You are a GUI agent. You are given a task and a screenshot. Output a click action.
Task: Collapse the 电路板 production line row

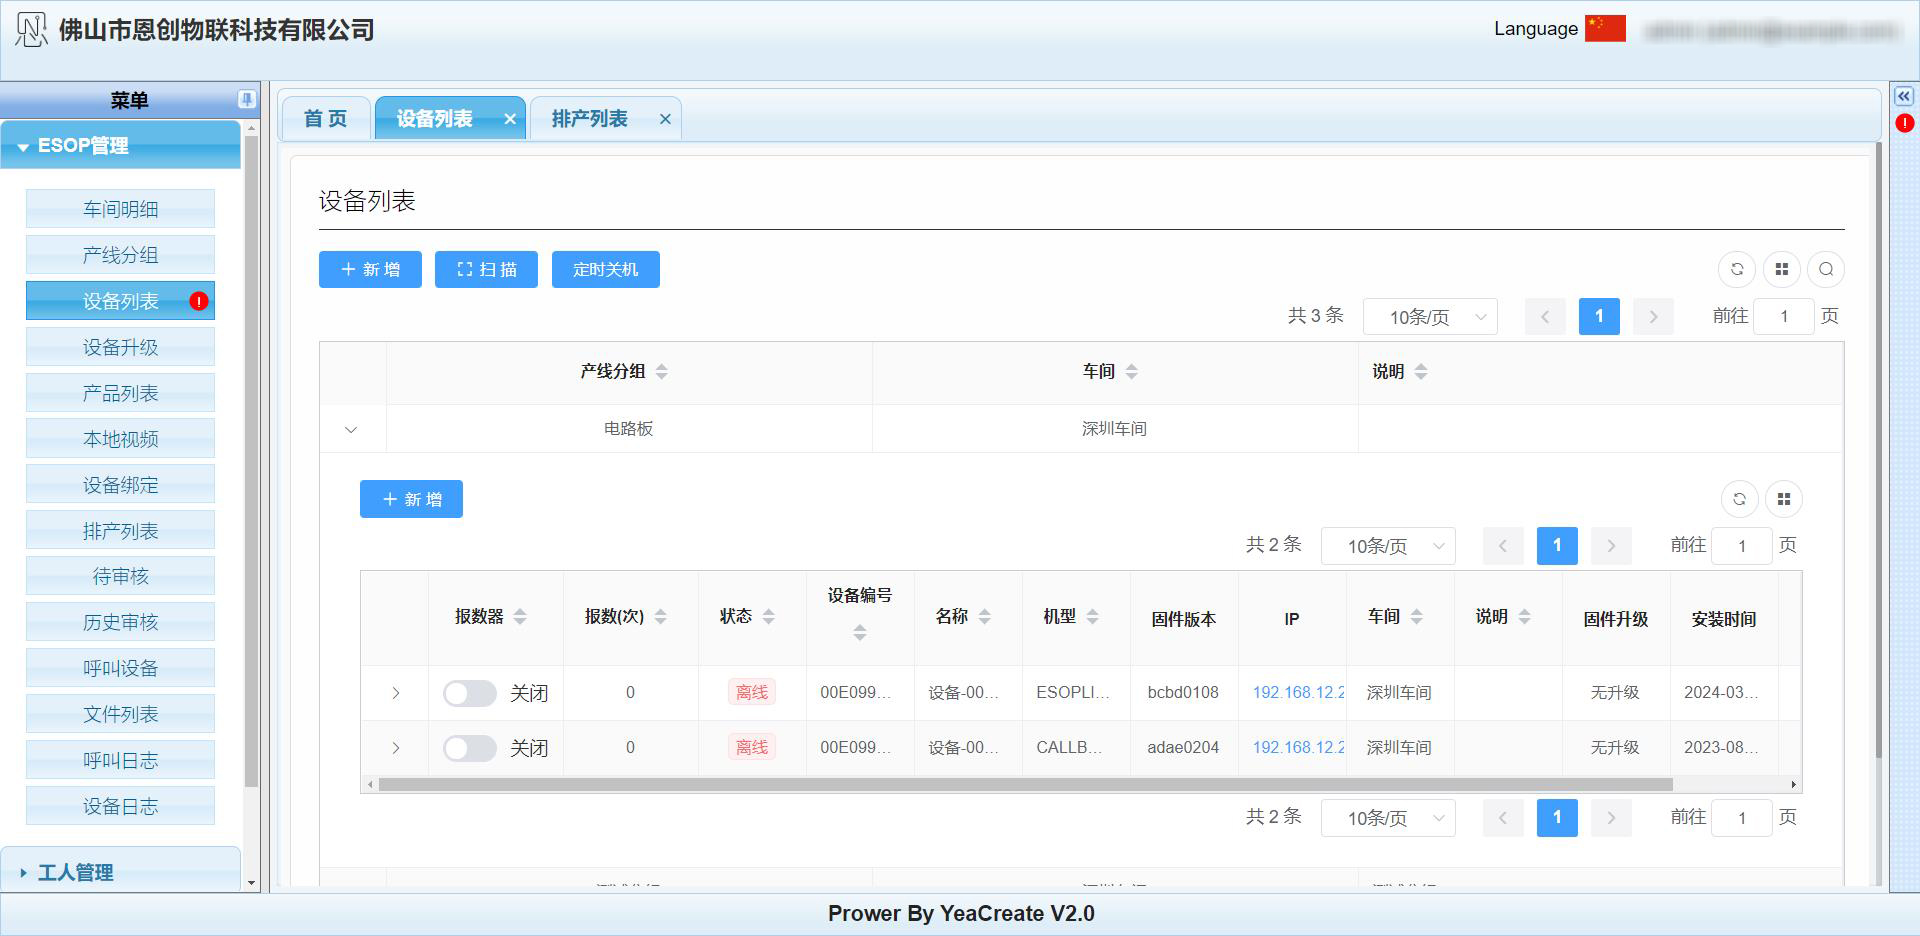[x=351, y=429]
